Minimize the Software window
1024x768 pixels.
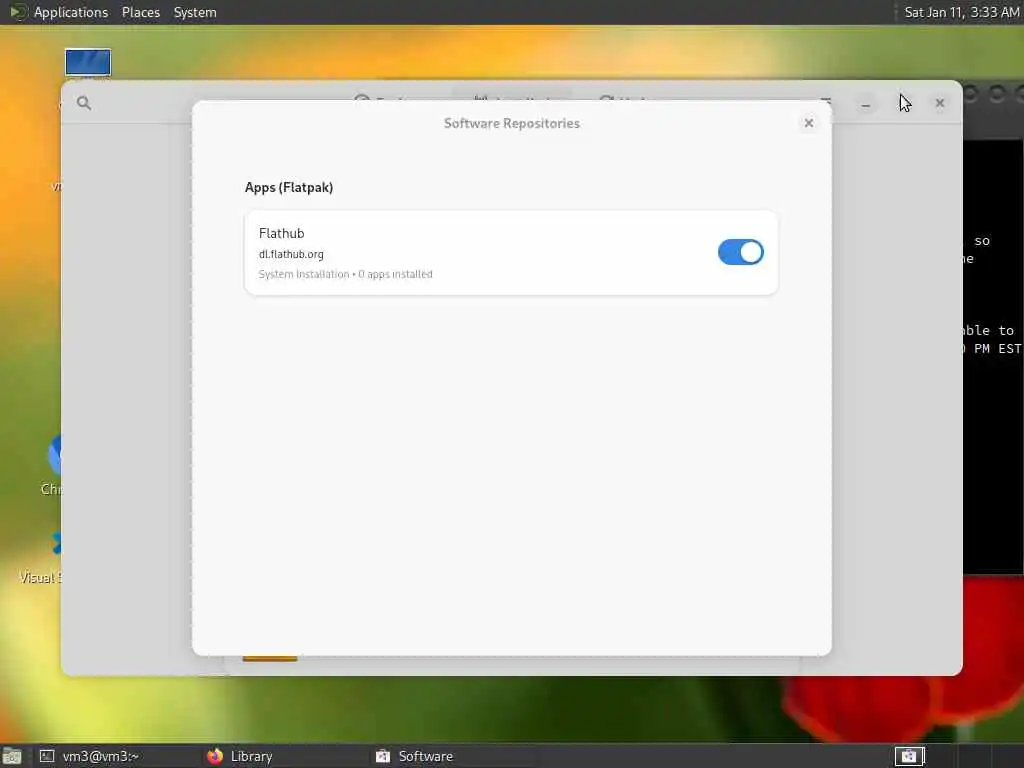(x=866, y=103)
